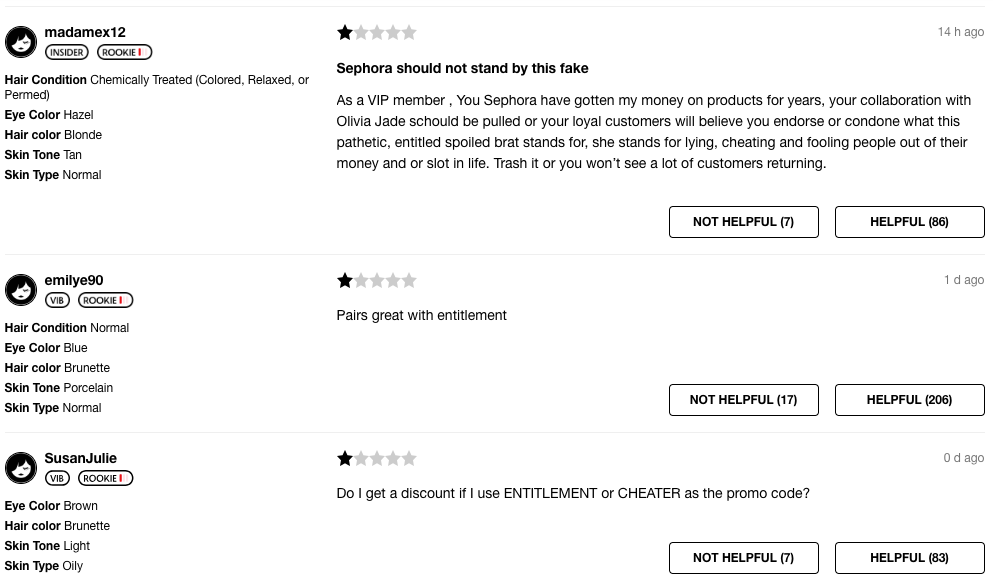This screenshot has width=993, height=586.
Task: Click emilye90's ROOKIE badge
Action: click(105, 300)
